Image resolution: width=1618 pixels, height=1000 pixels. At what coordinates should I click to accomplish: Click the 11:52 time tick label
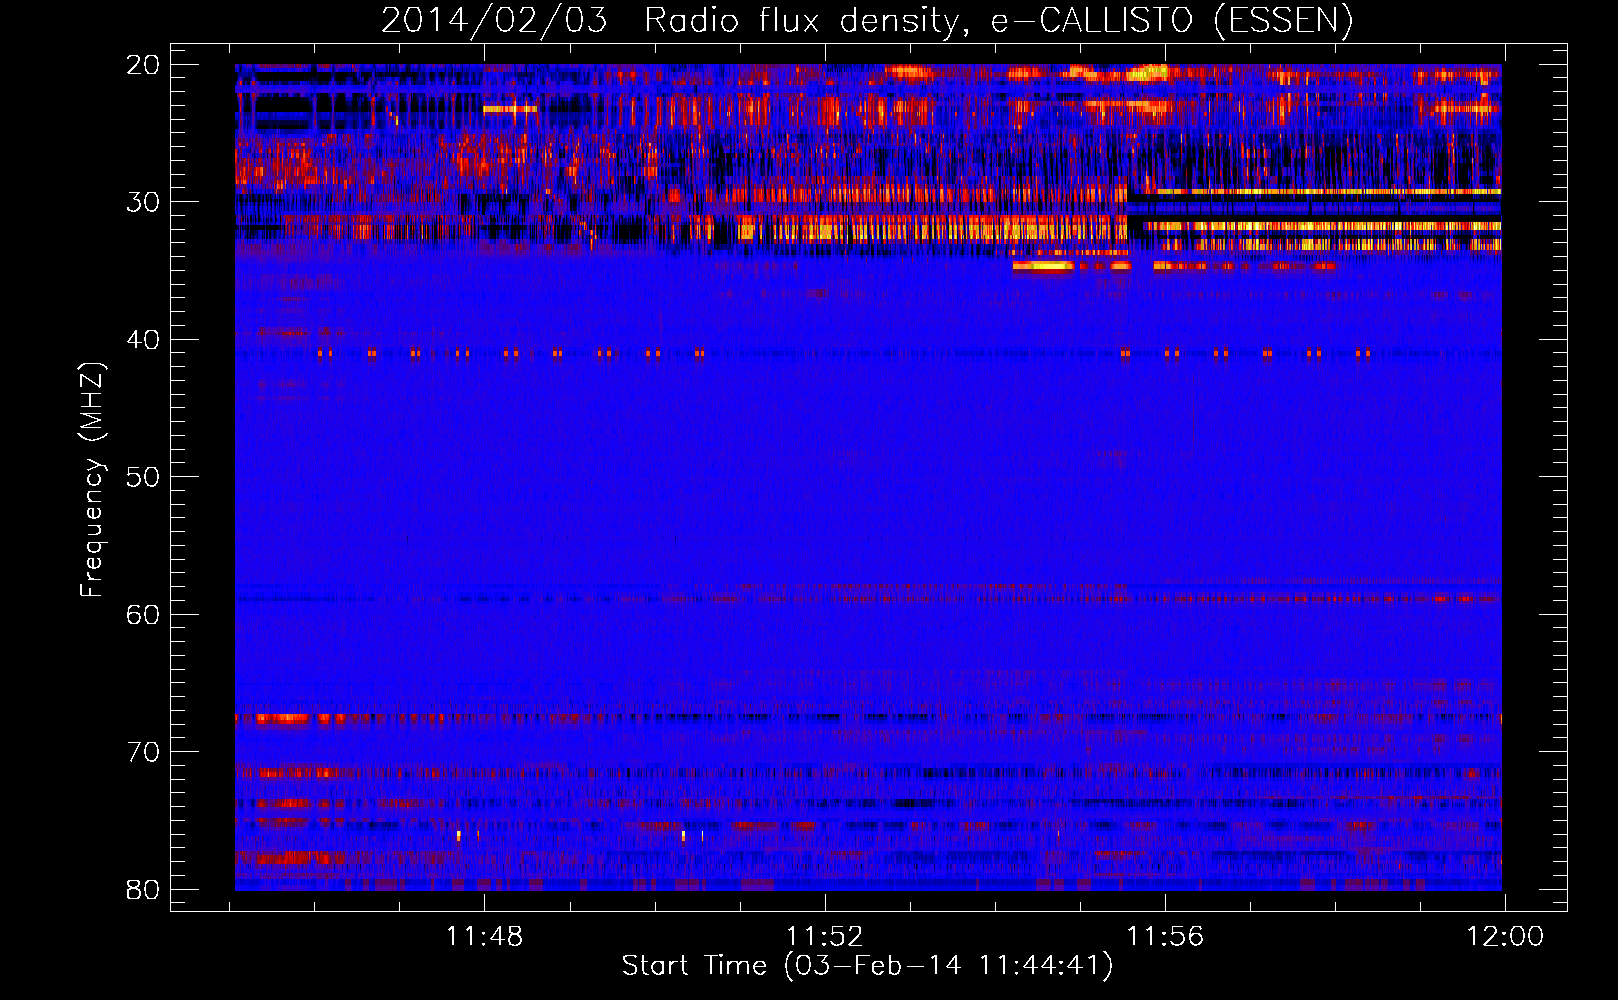[x=825, y=937]
